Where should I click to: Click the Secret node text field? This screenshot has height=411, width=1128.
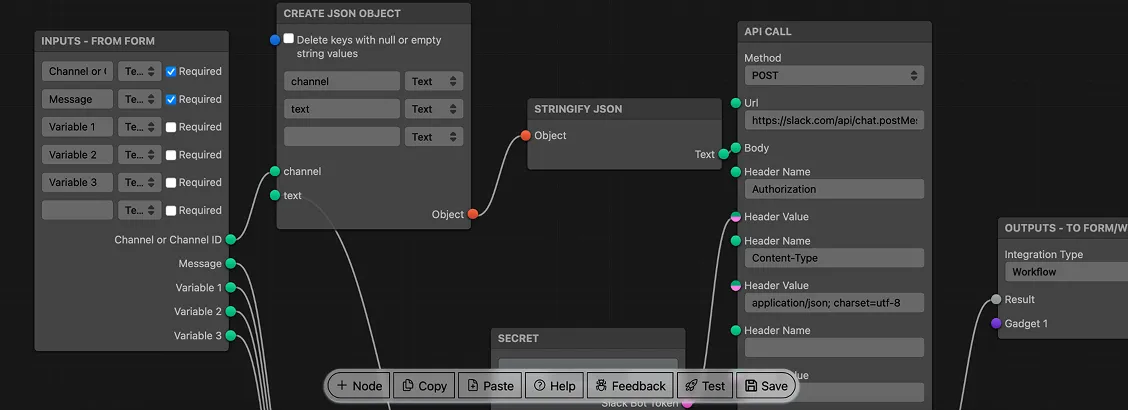[588, 365]
